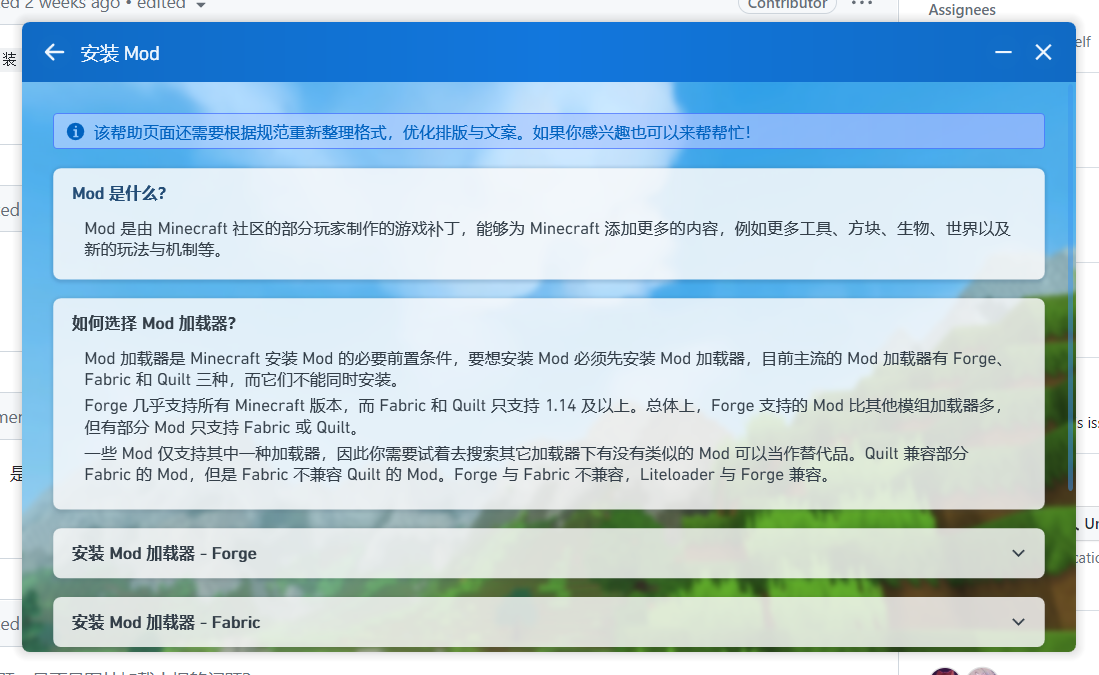The image size is (1099, 675).
Task: Click the blue help-page notice banner
Action: point(549,132)
